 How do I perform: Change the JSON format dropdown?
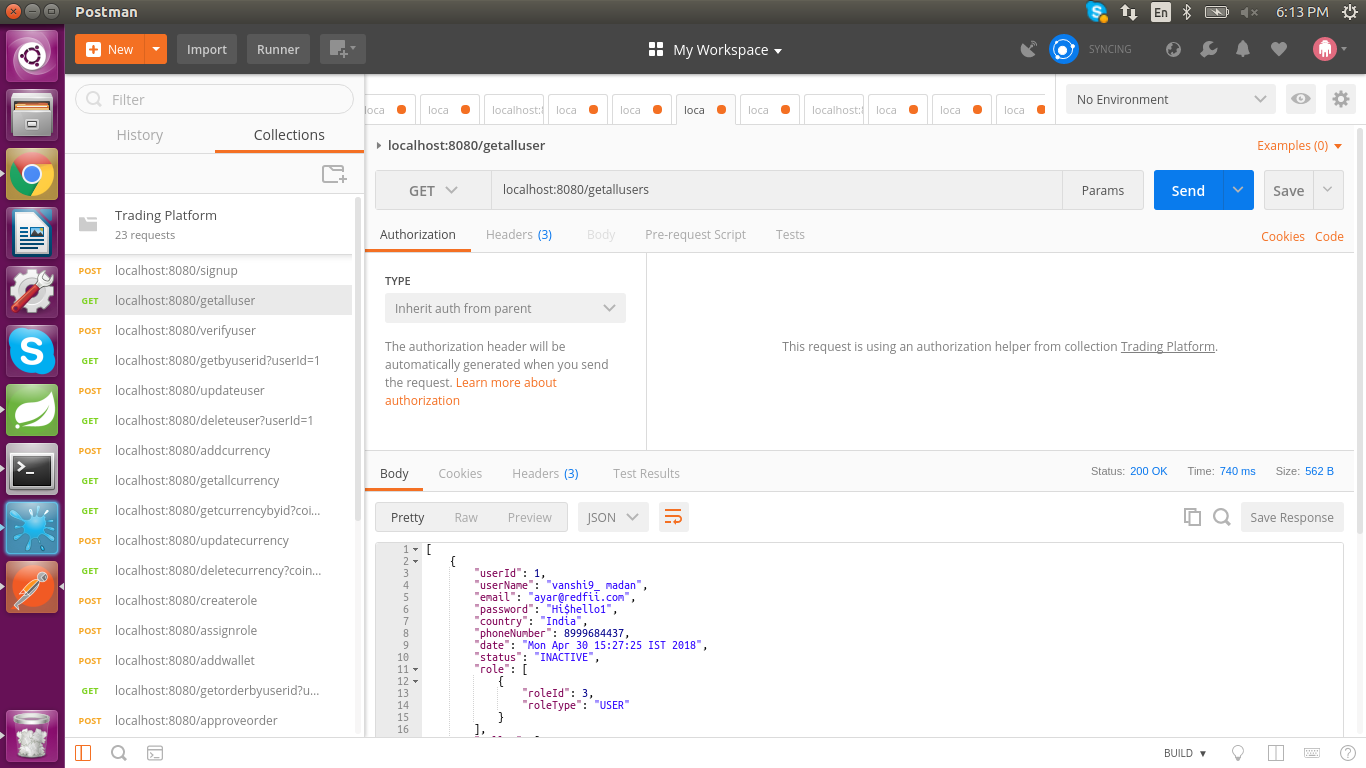(613, 517)
